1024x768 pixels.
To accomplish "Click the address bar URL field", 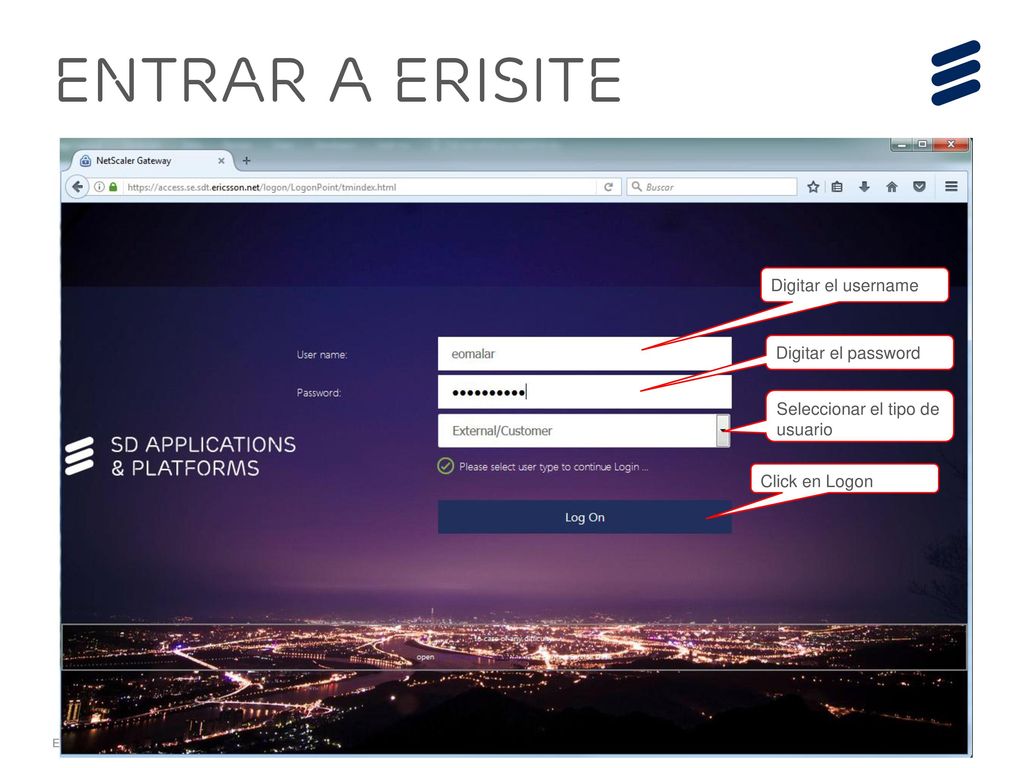I will click(359, 187).
